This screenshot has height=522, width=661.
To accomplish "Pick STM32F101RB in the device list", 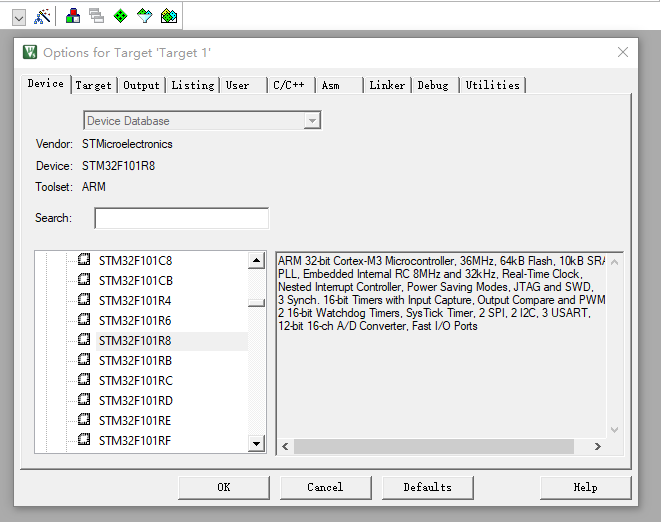I will click(x=135, y=361).
